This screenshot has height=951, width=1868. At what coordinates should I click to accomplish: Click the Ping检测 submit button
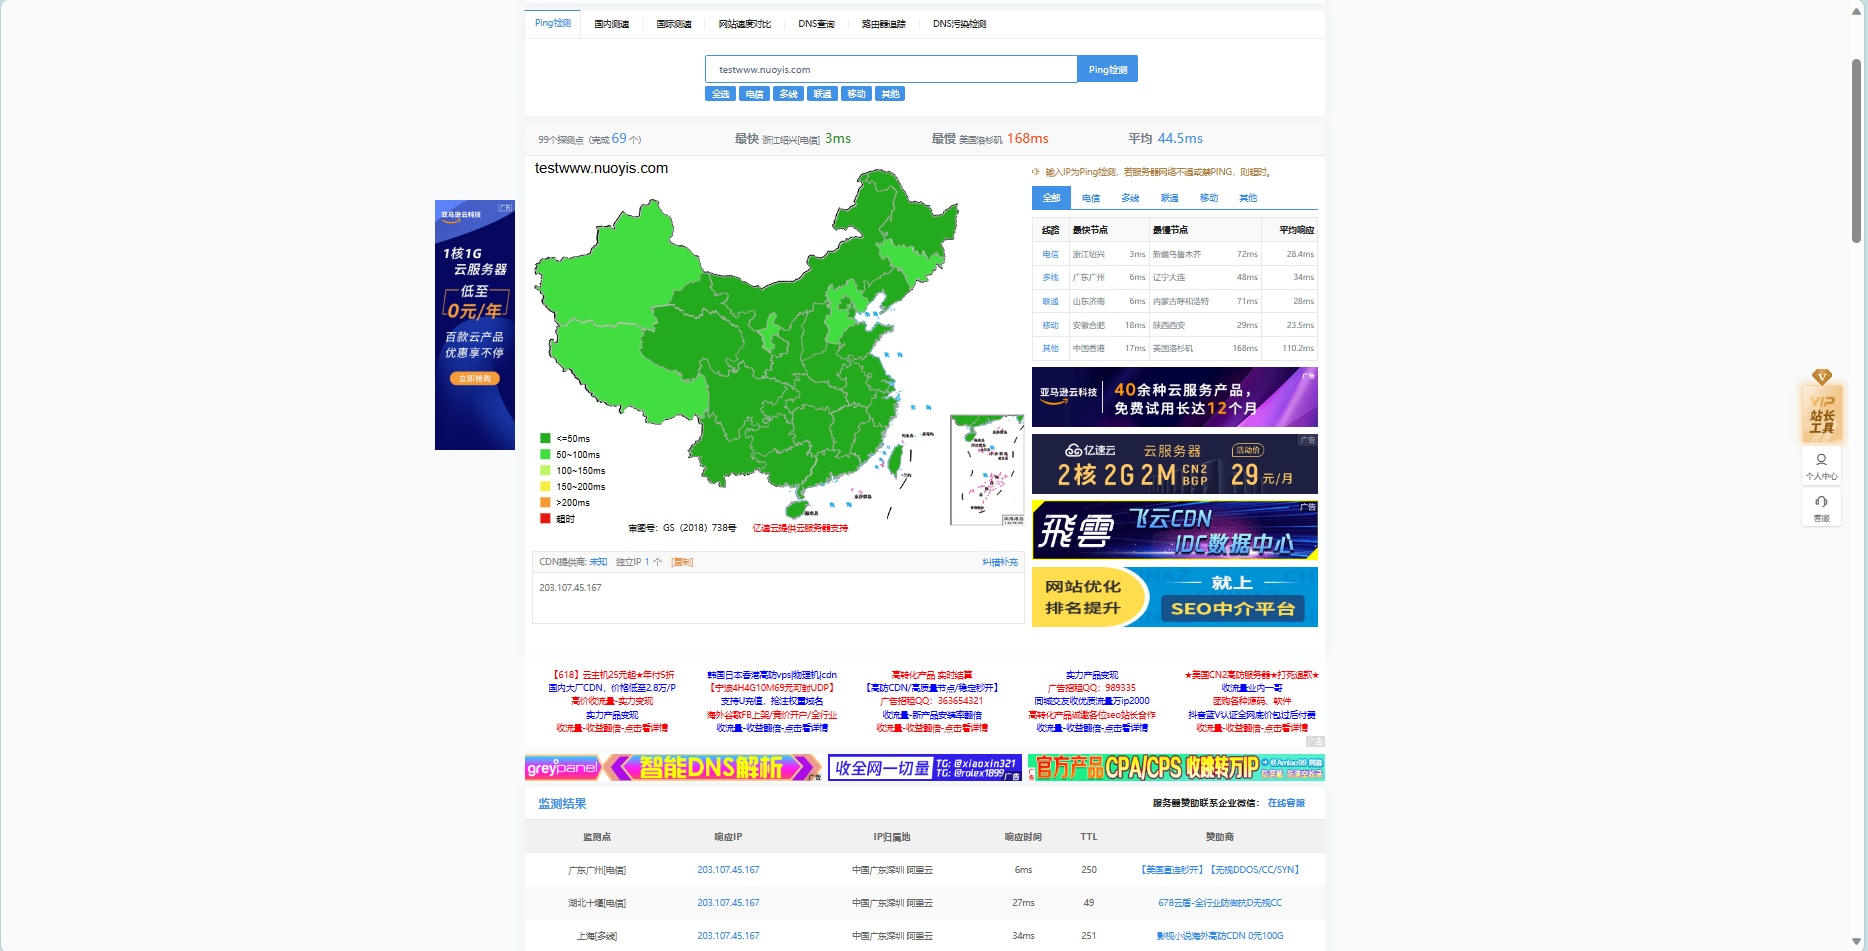pos(1107,69)
